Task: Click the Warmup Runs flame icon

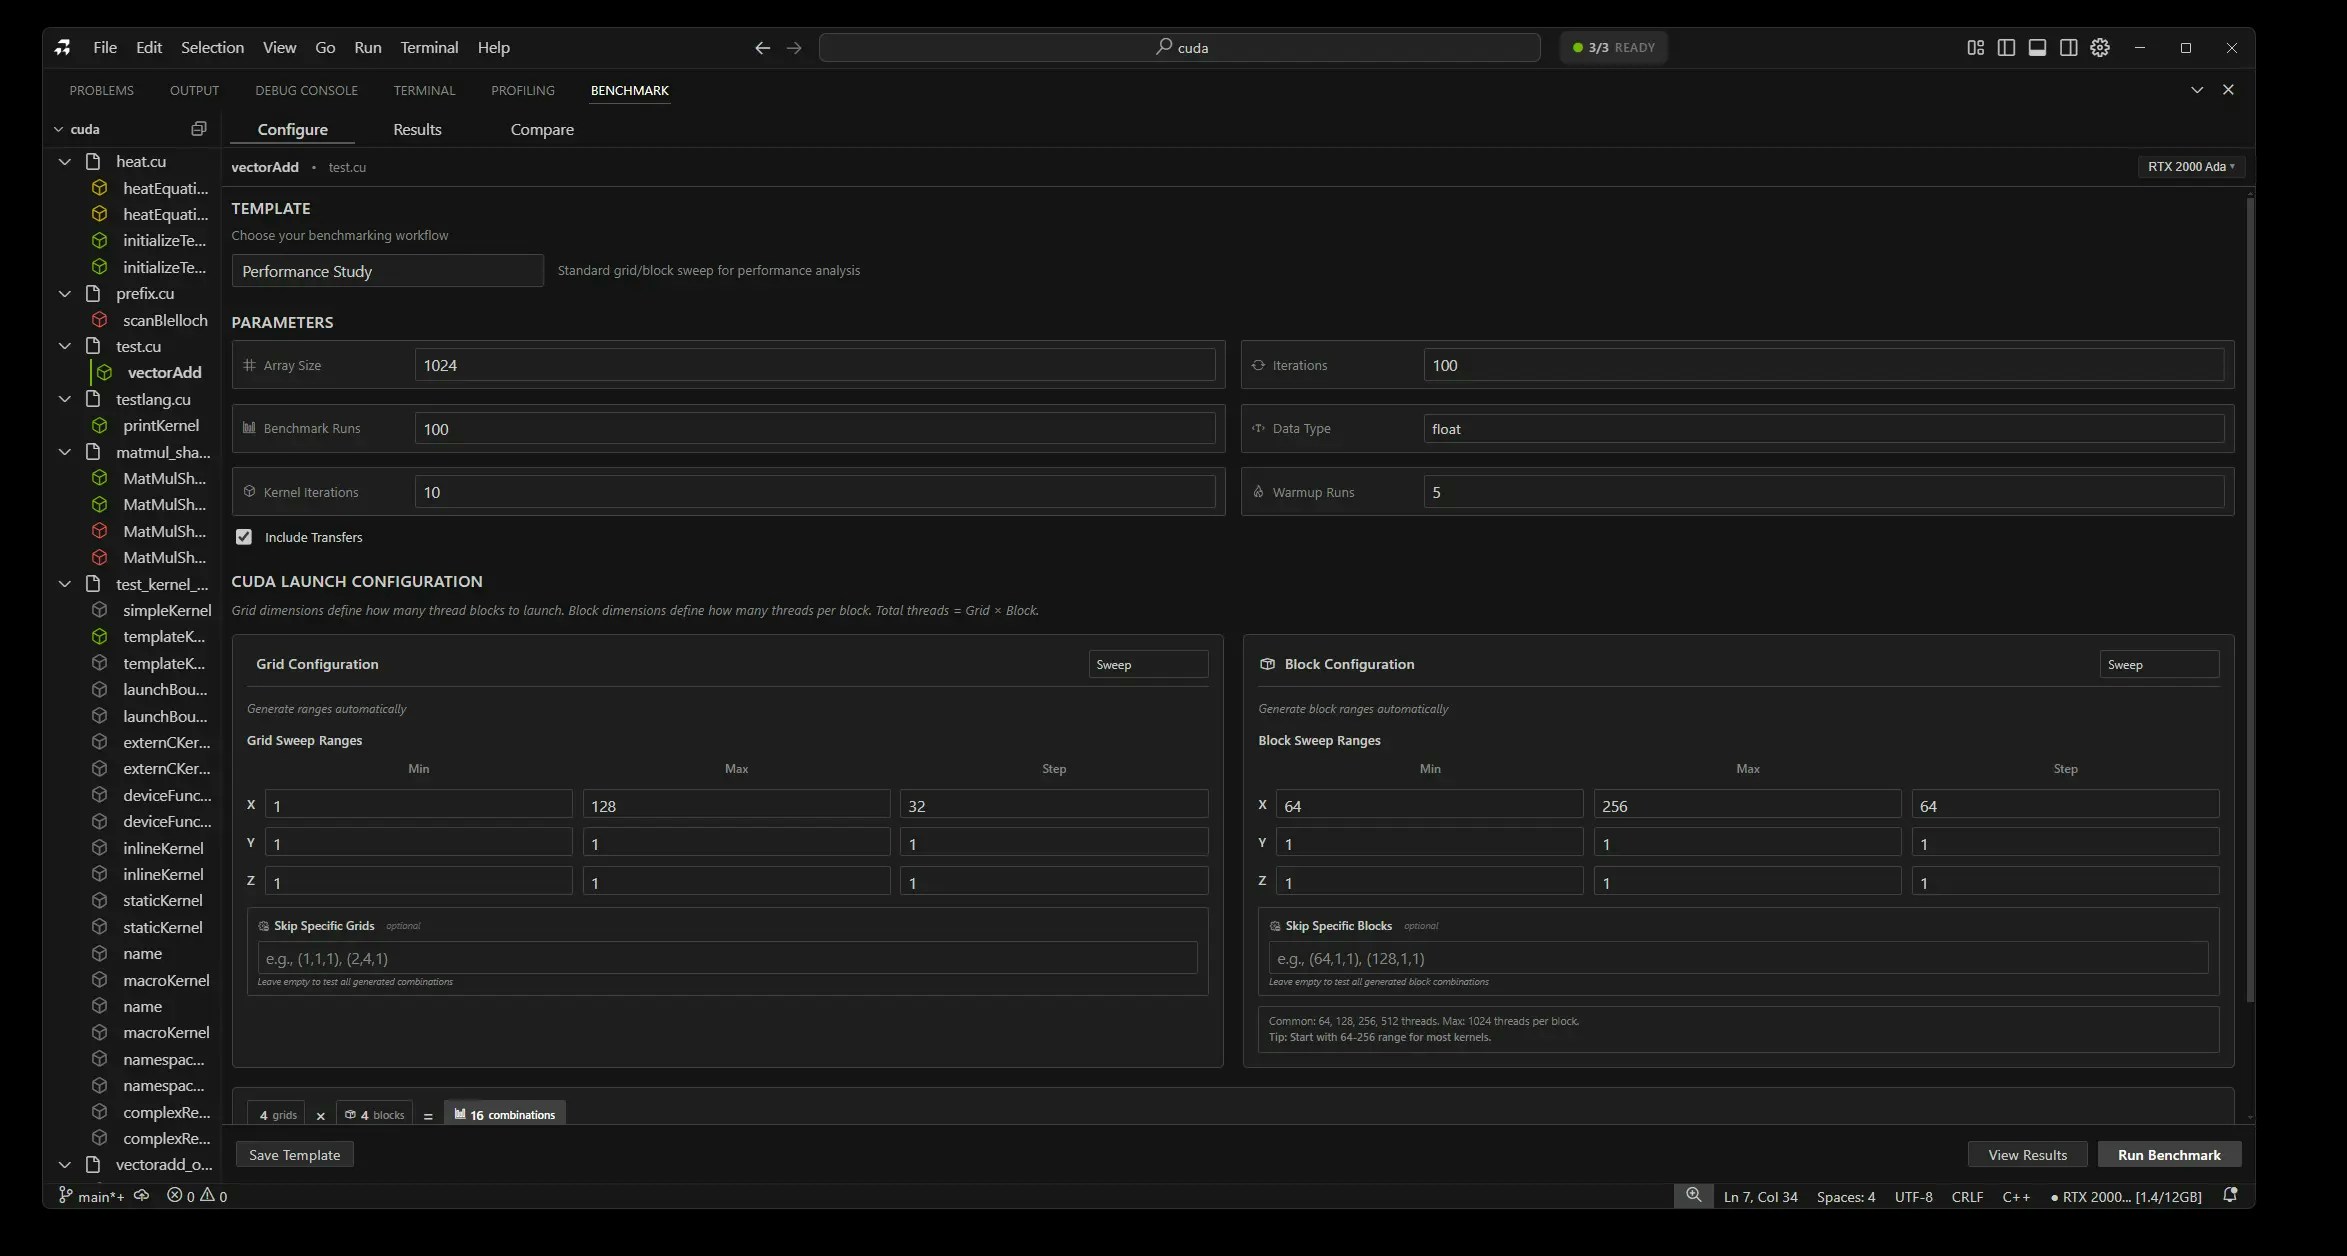Action: tap(1258, 491)
